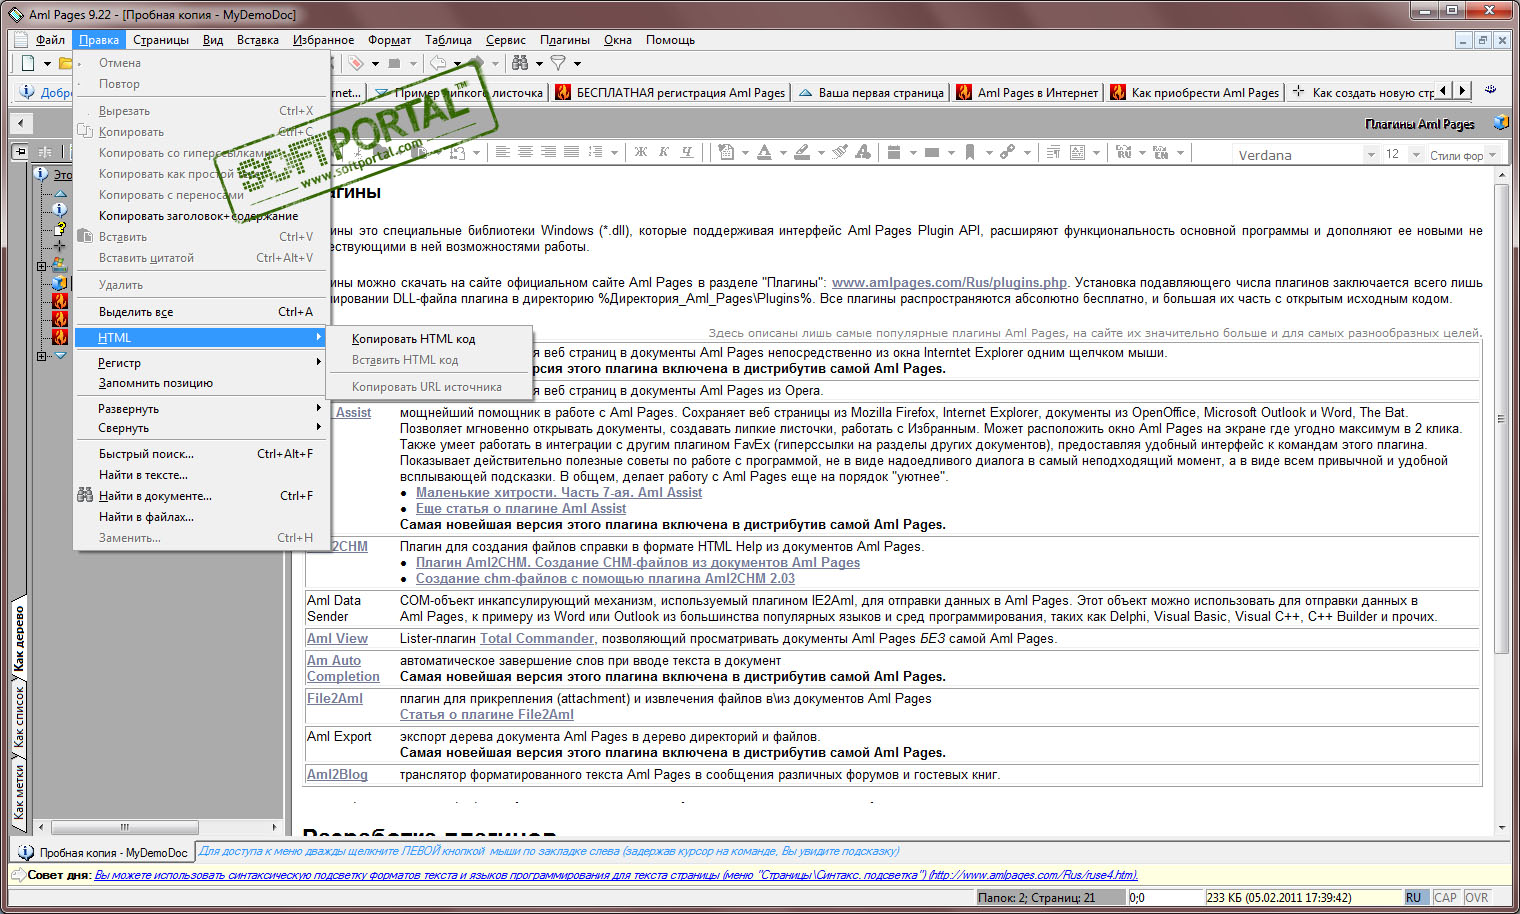Click the price tag icon in toolbar

coord(356,63)
